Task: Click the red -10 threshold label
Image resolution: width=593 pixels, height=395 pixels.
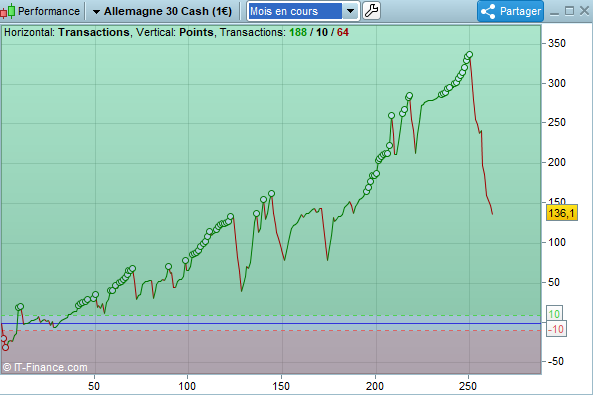Action: tap(556, 329)
